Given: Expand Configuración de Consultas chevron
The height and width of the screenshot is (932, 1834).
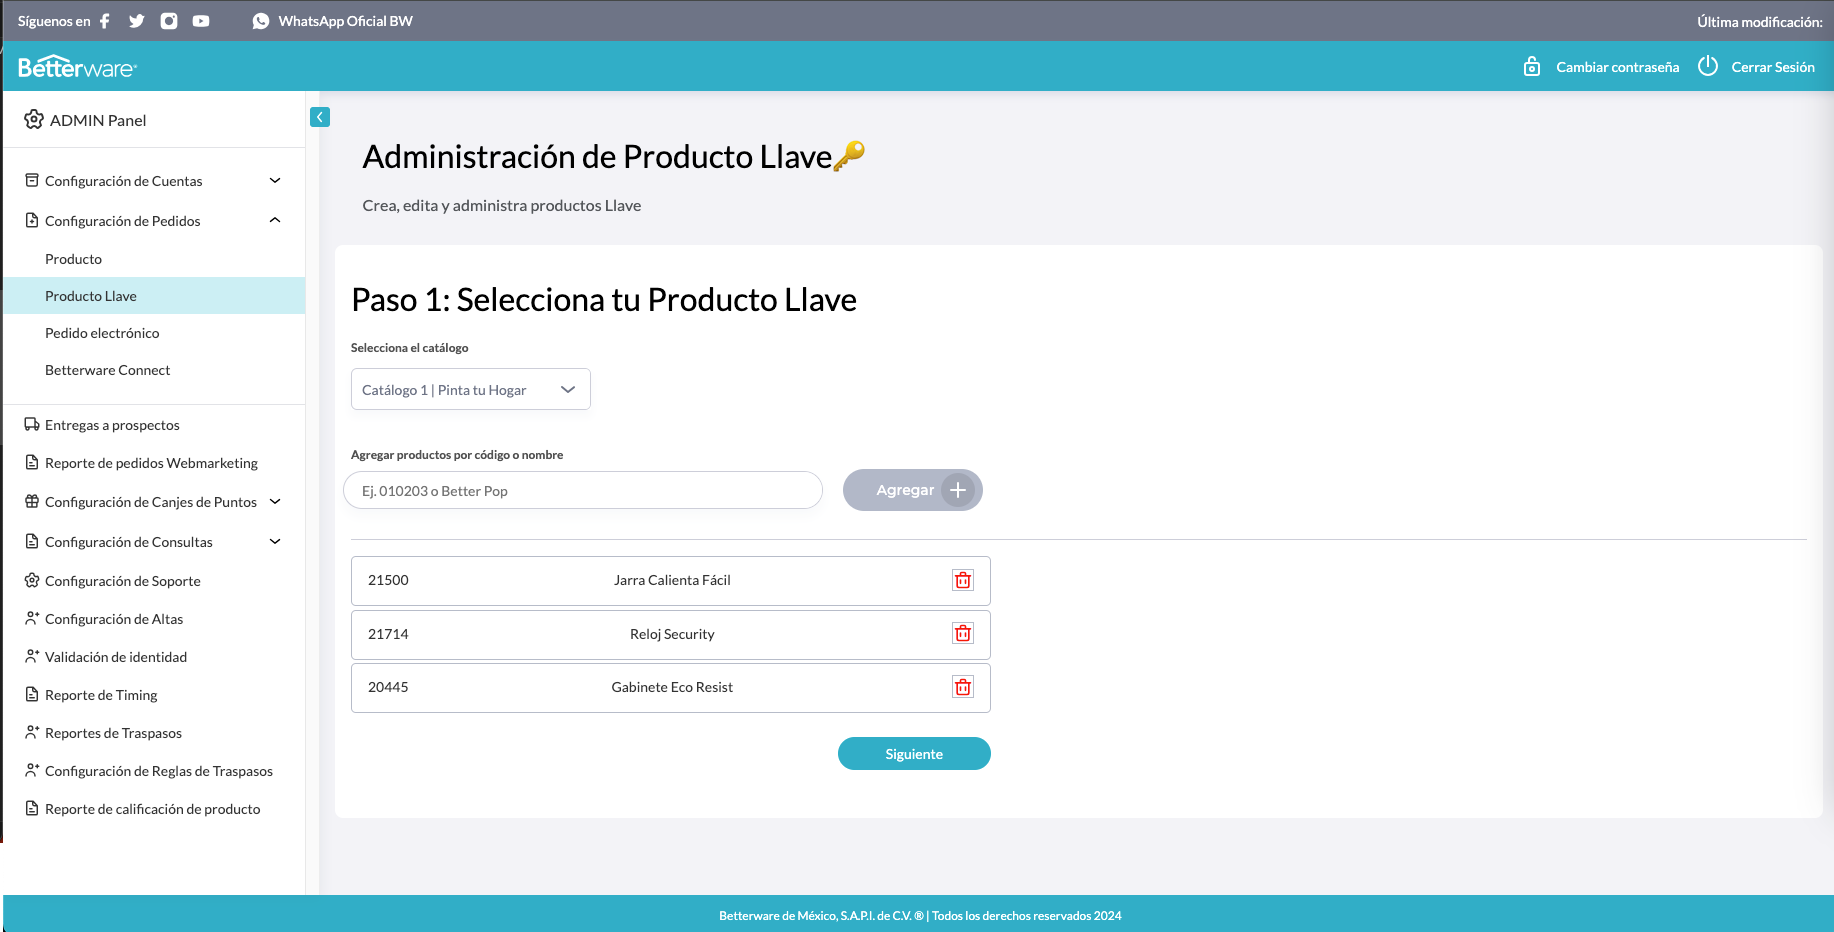Looking at the screenshot, I should 275,541.
